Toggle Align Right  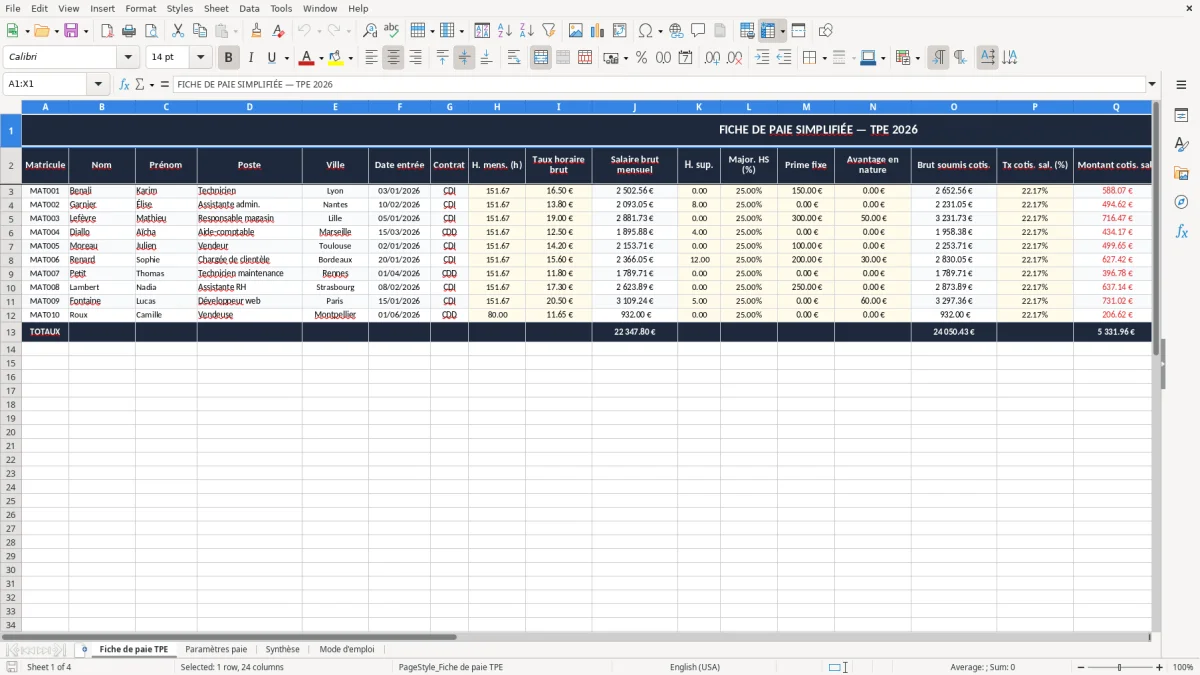(x=415, y=58)
